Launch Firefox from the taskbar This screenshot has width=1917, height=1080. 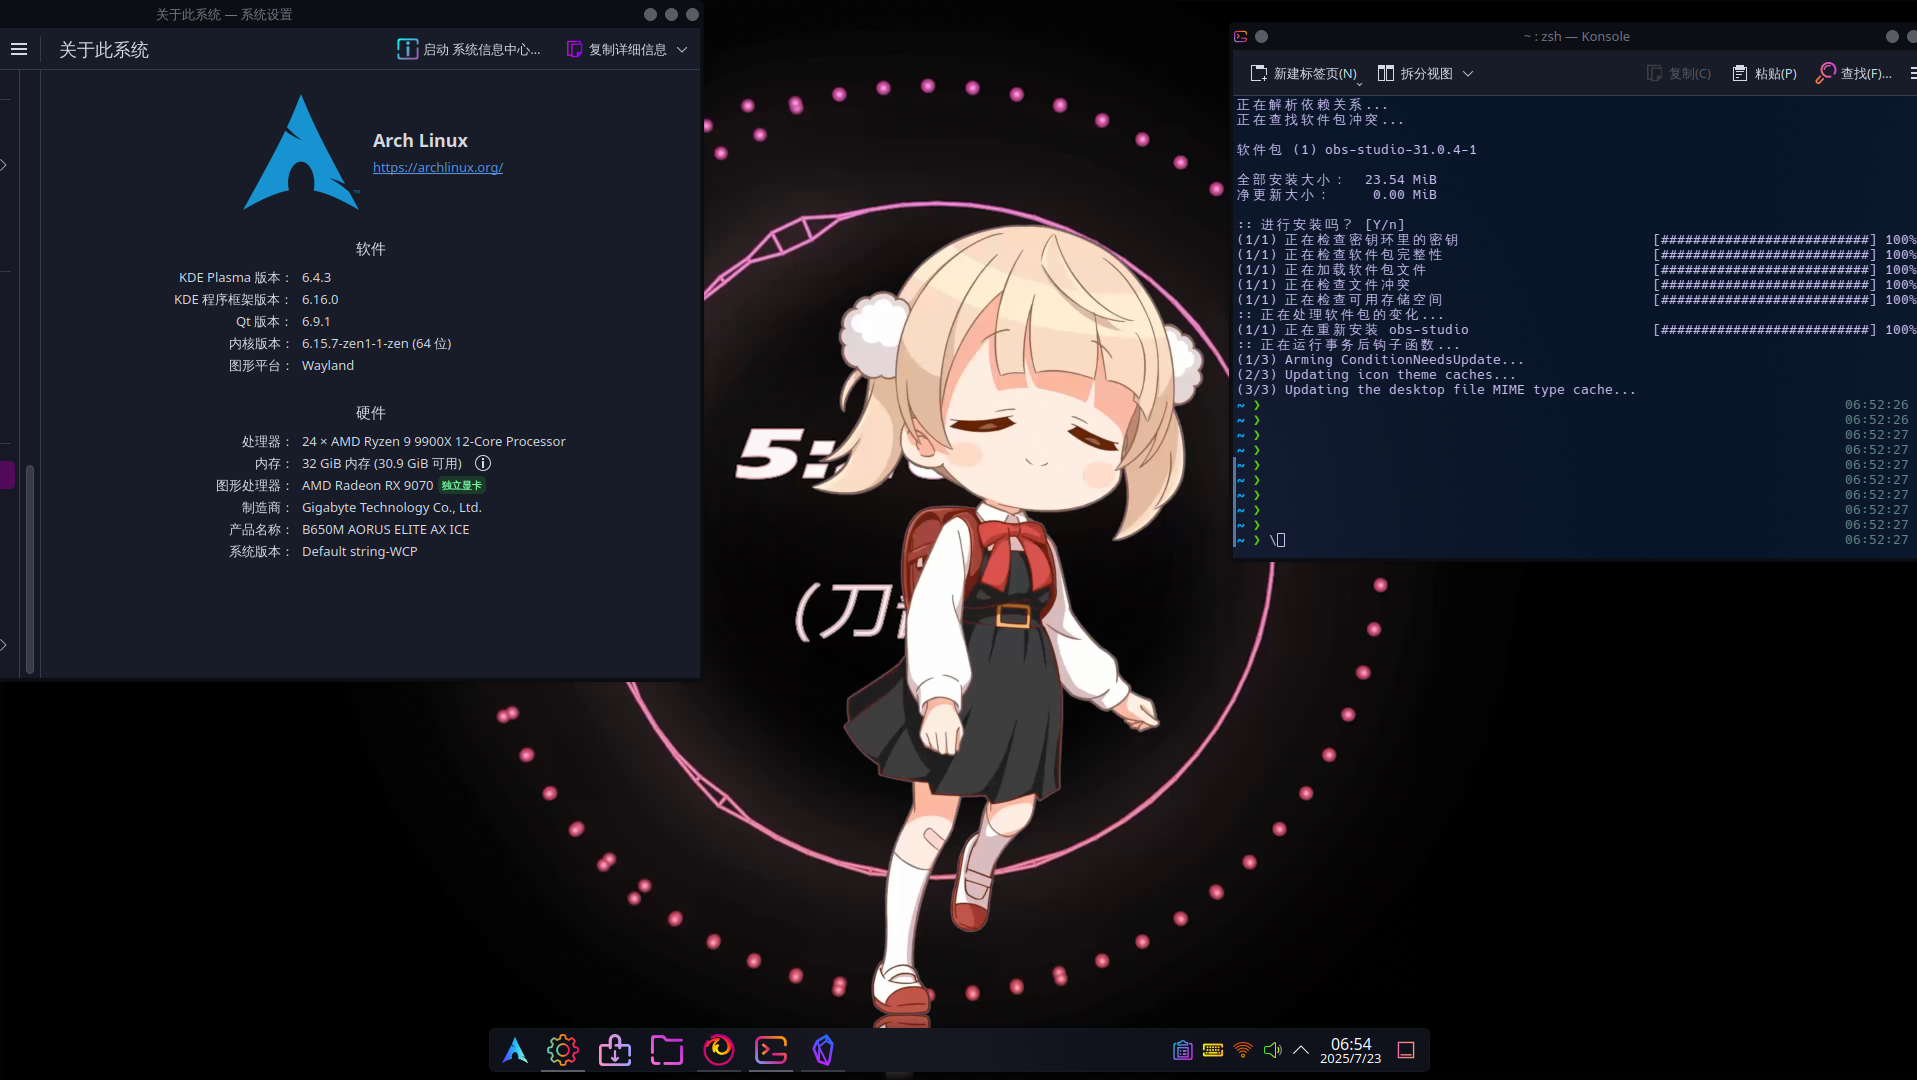click(718, 1050)
